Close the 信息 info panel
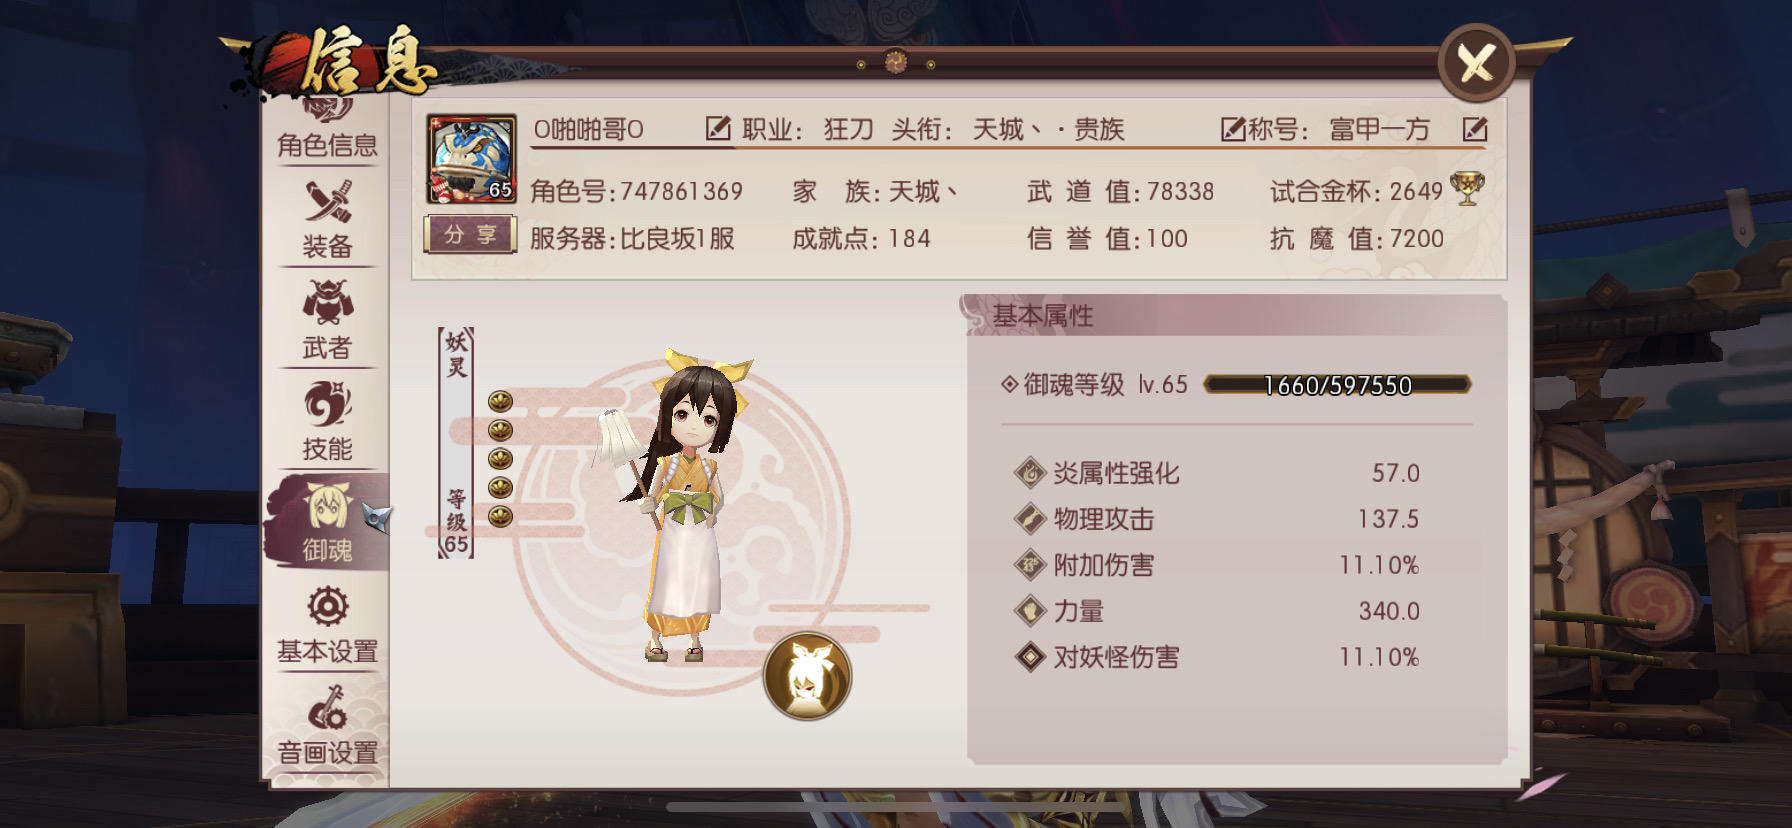Image resolution: width=1792 pixels, height=828 pixels. click(x=1476, y=63)
